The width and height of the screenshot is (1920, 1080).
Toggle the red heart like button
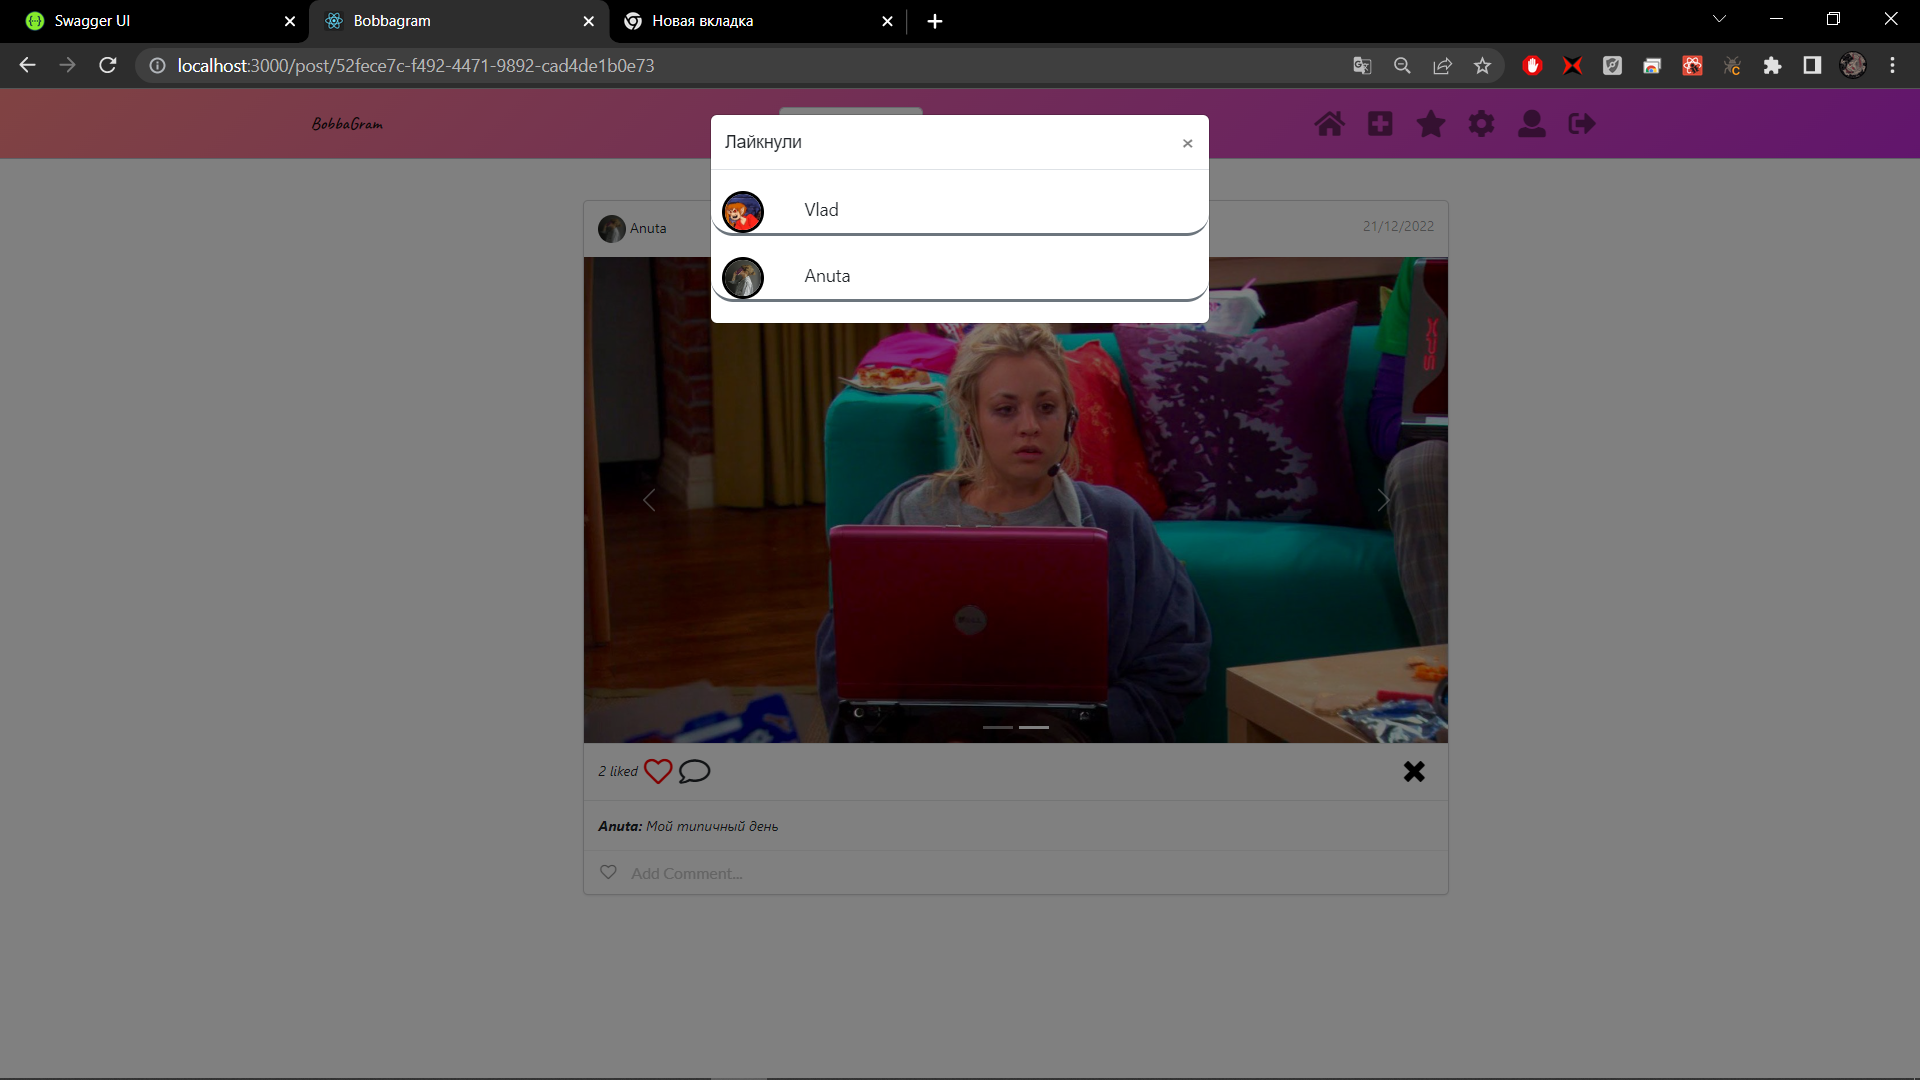pos(658,771)
